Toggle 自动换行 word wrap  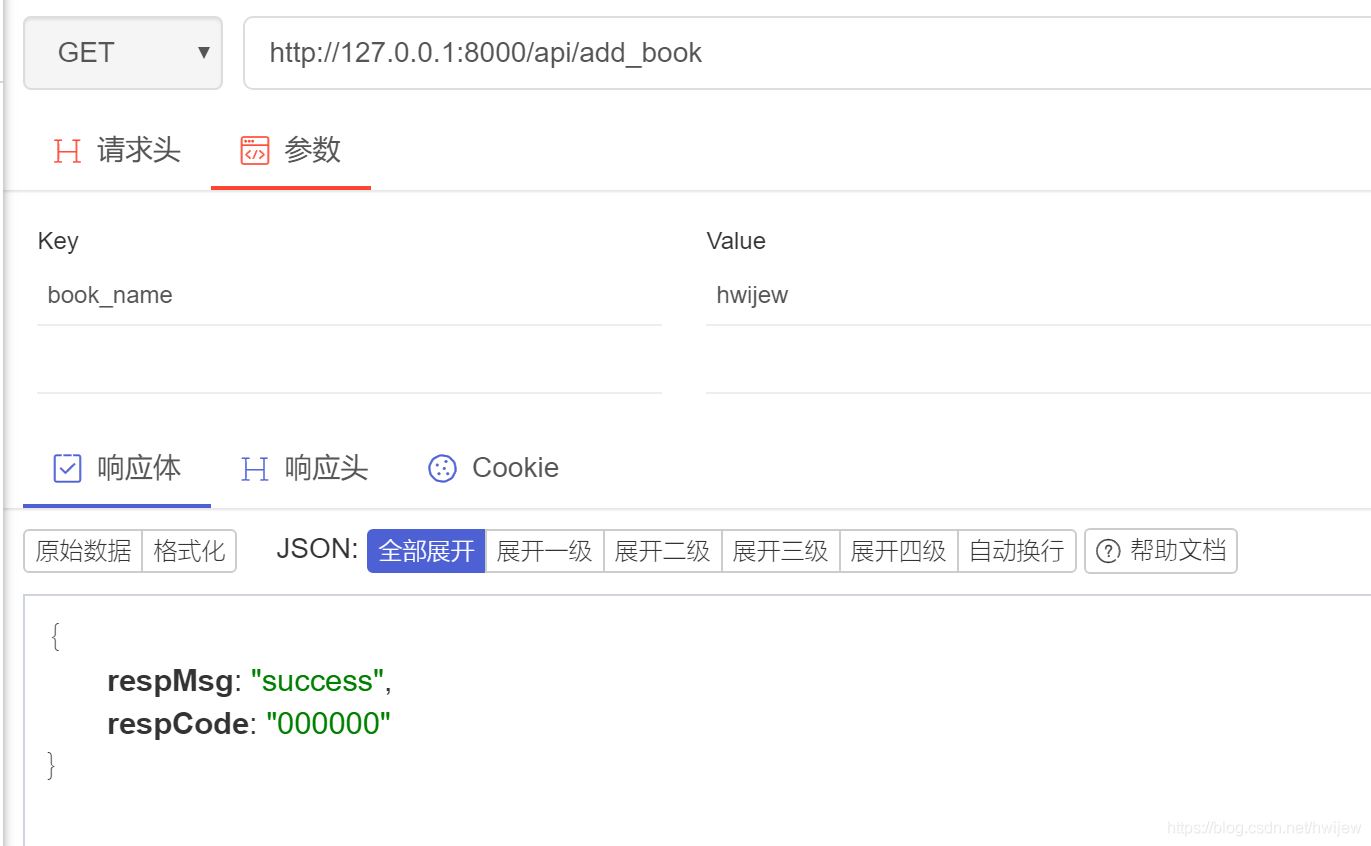tap(1016, 551)
